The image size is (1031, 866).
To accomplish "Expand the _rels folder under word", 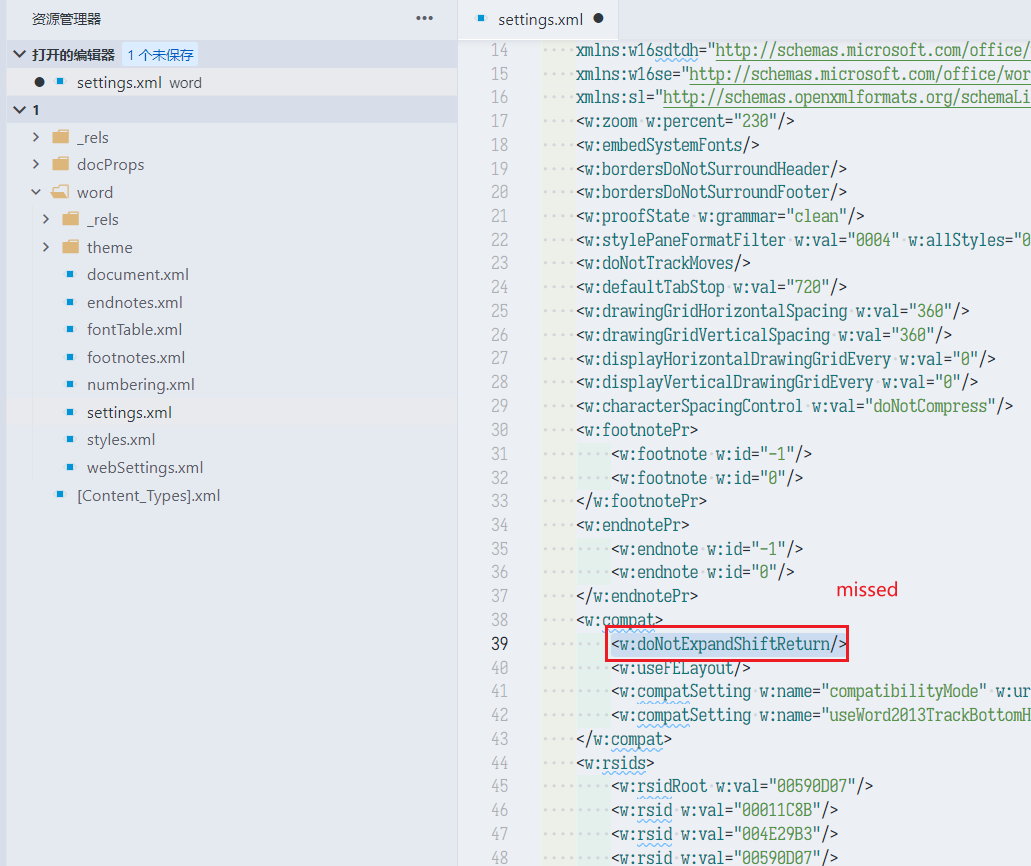I will point(45,219).
